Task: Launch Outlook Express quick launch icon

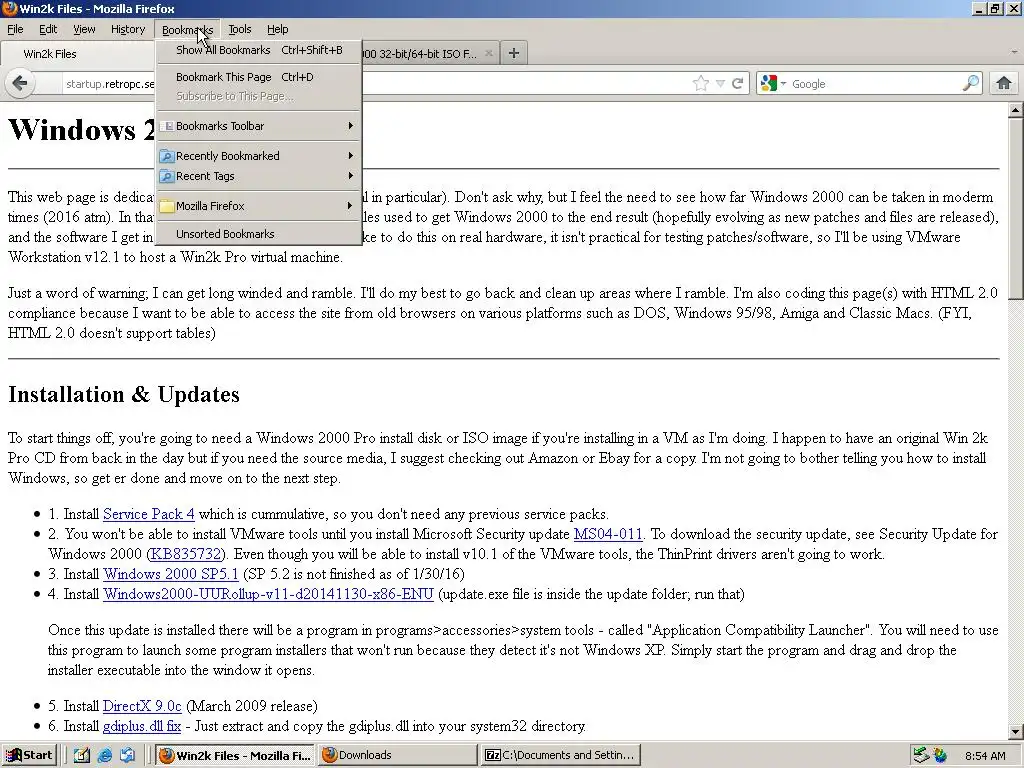Action: [127, 755]
